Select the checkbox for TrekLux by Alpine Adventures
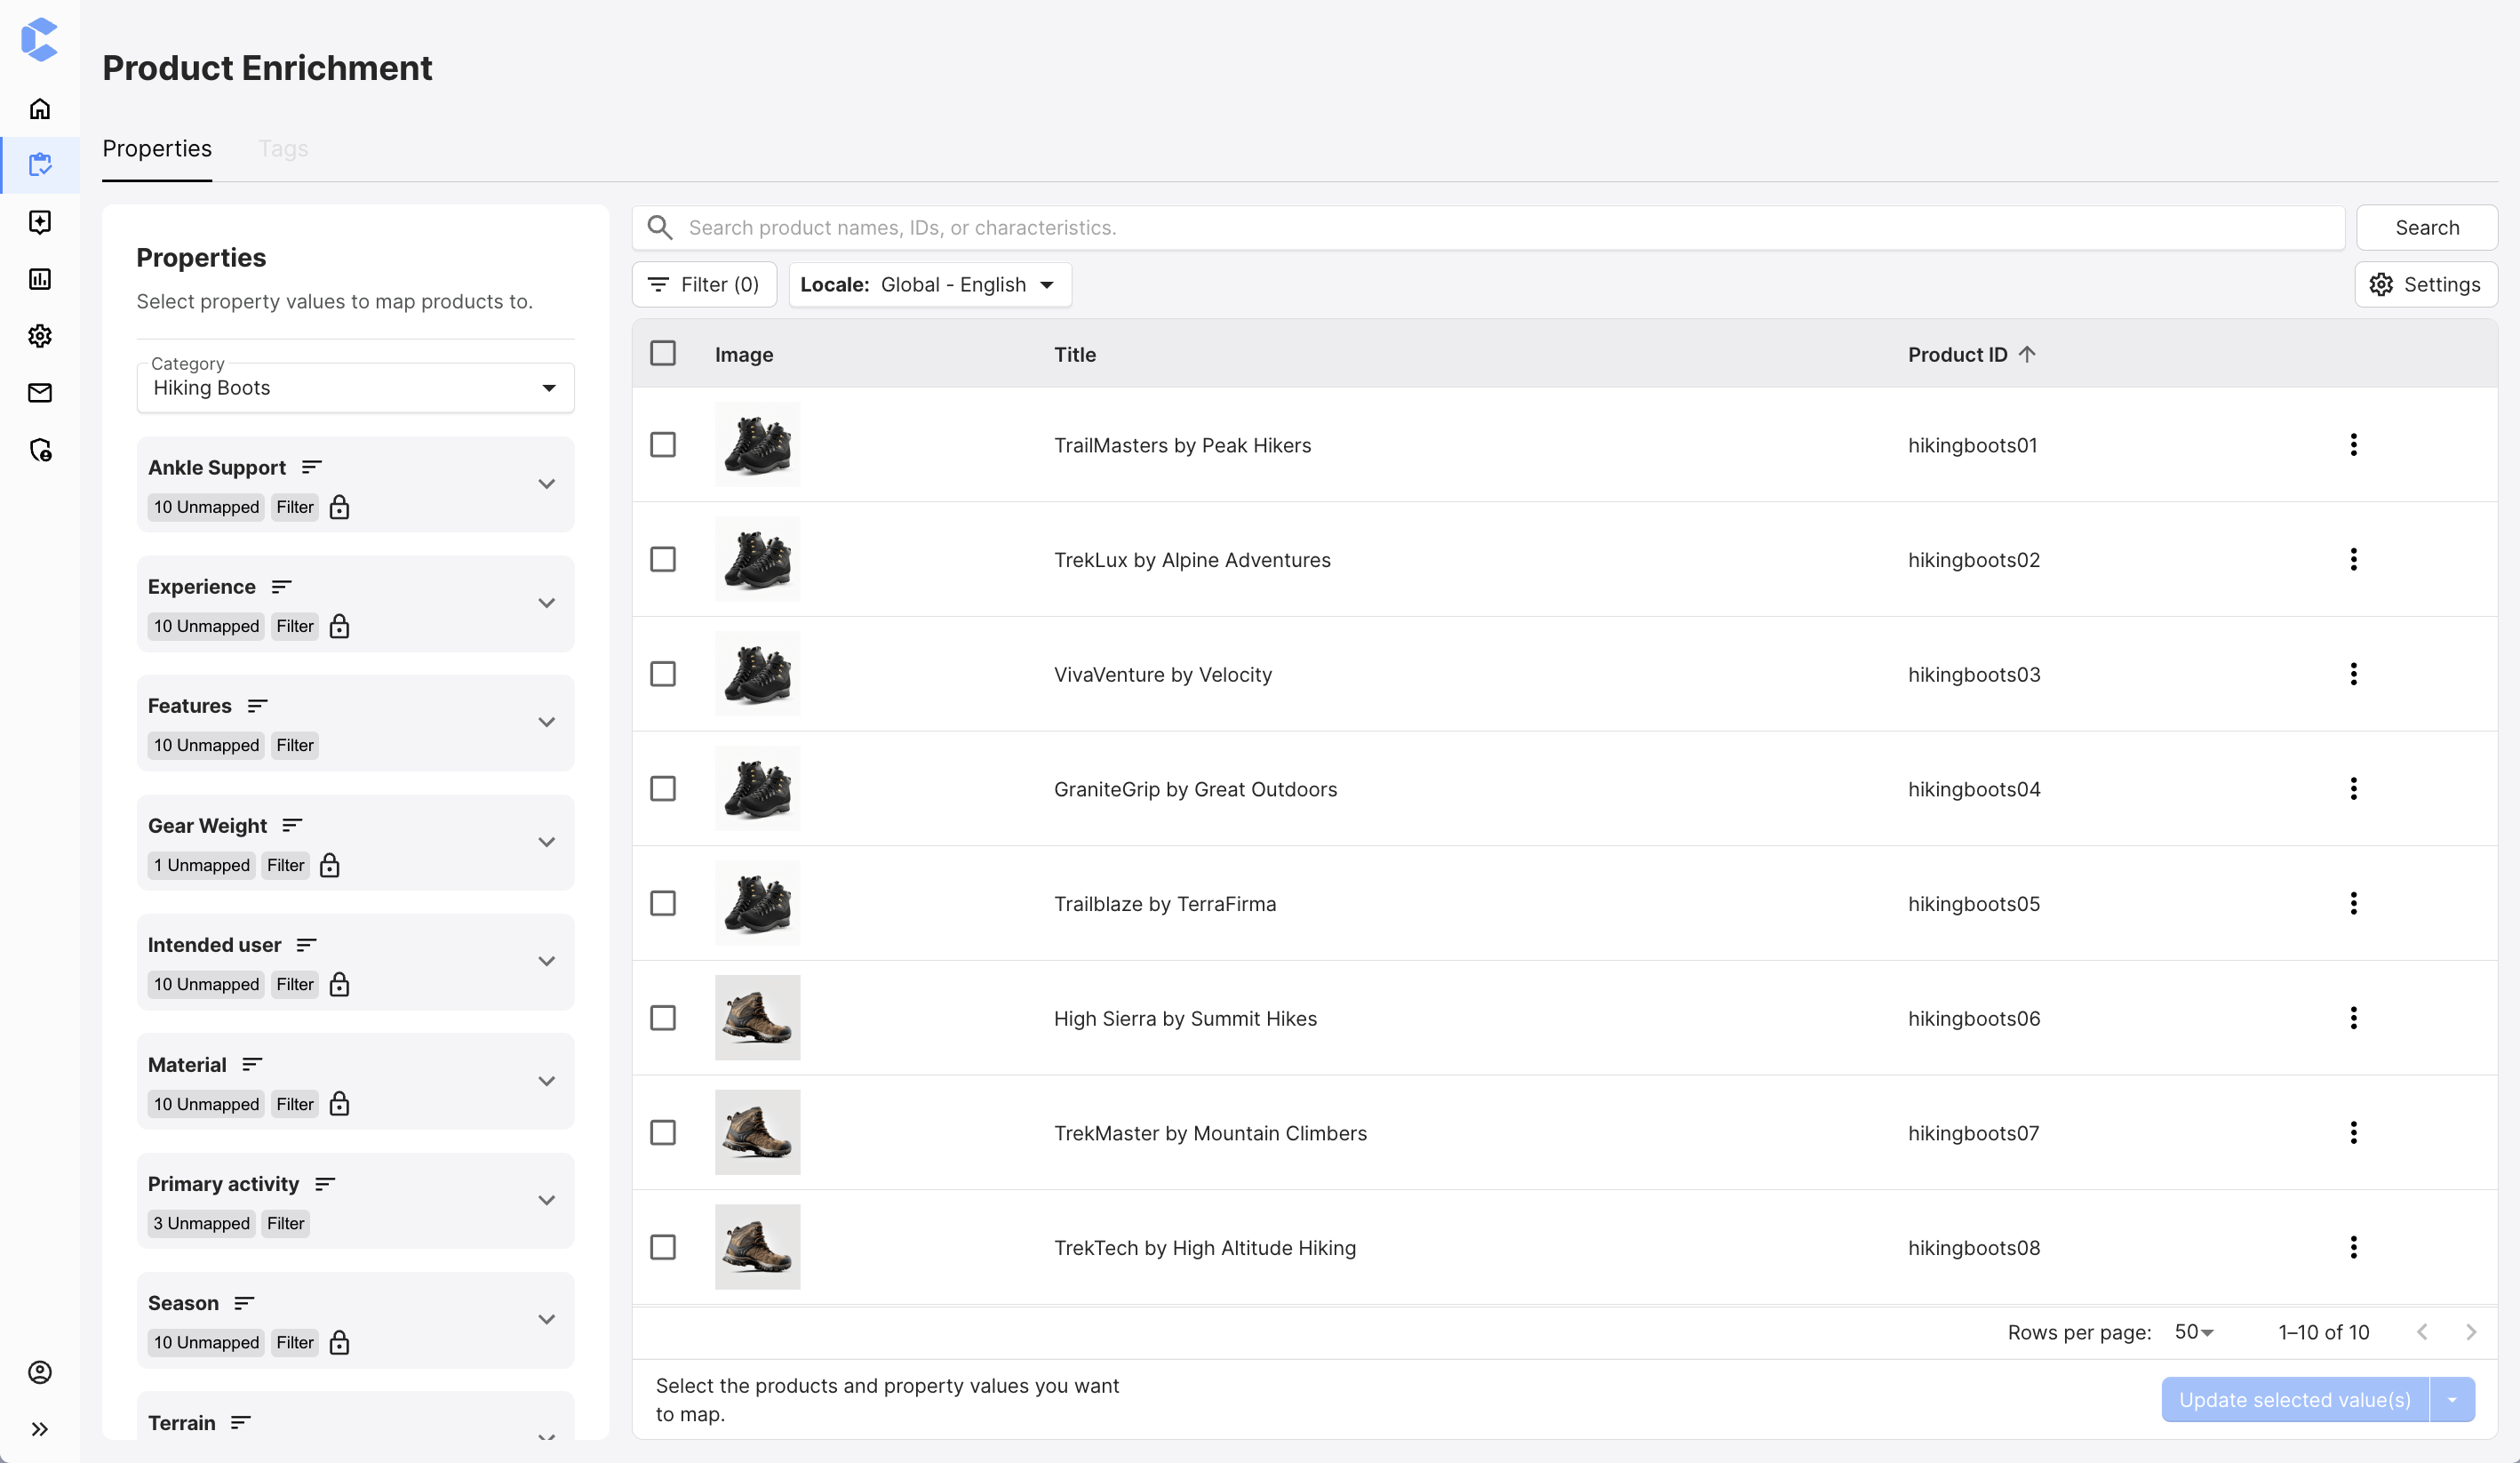The image size is (2520, 1463). click(x=663, y=559)
